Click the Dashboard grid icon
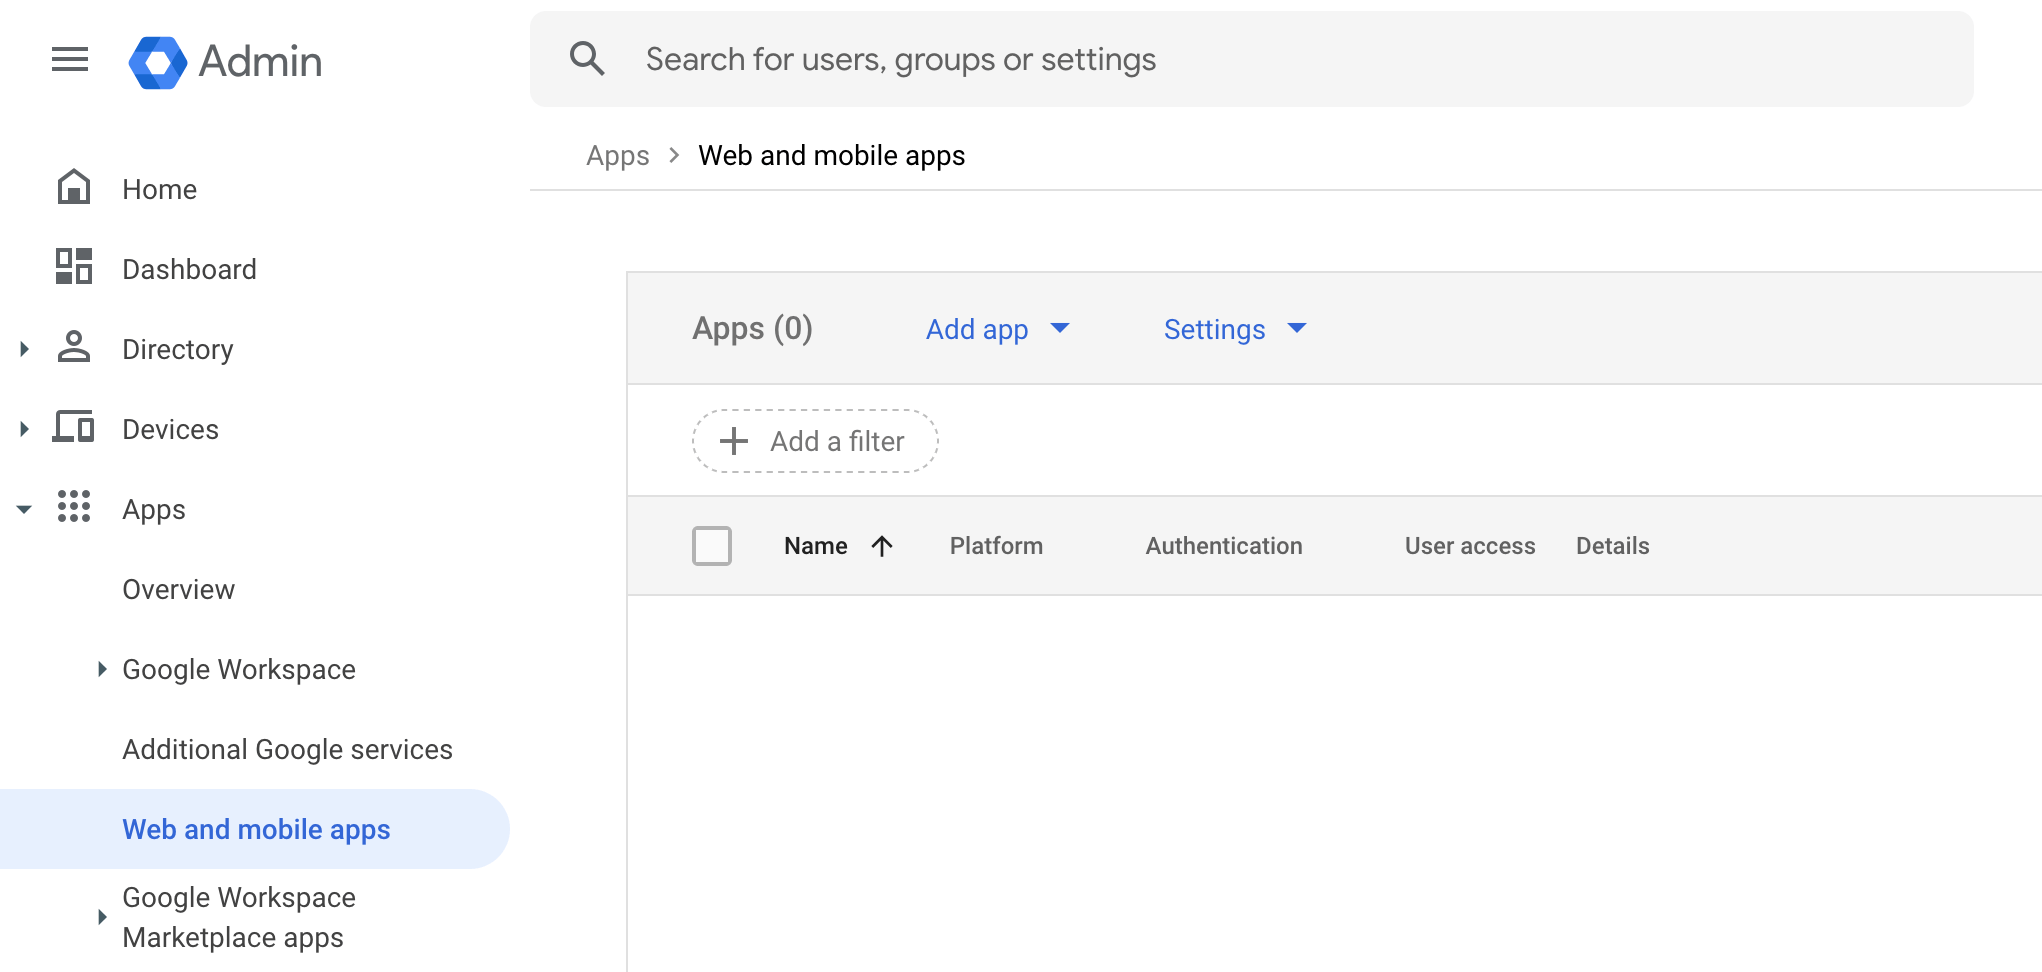 coord(74,267)
